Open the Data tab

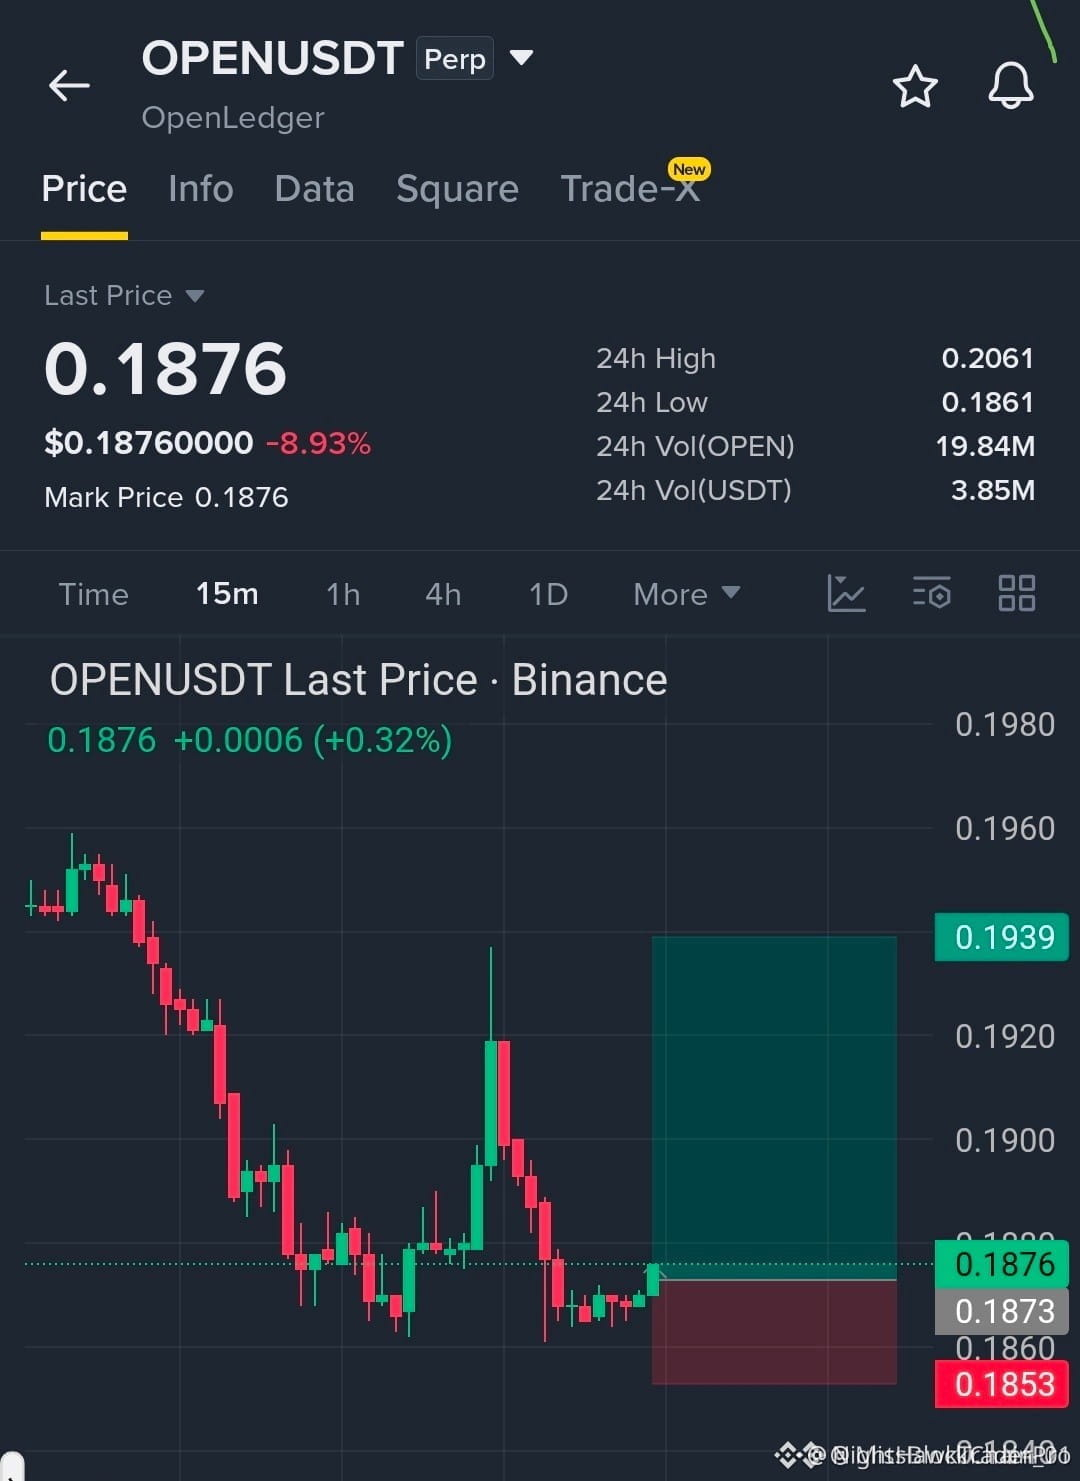tap(315, 189)
